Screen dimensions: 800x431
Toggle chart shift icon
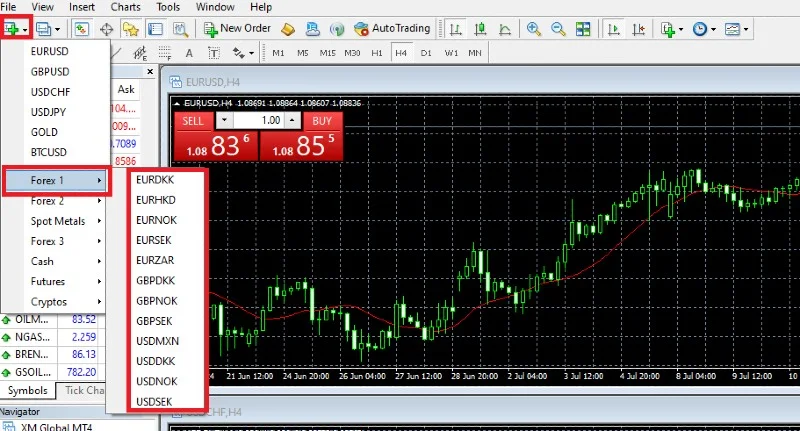tap(638, 29)
